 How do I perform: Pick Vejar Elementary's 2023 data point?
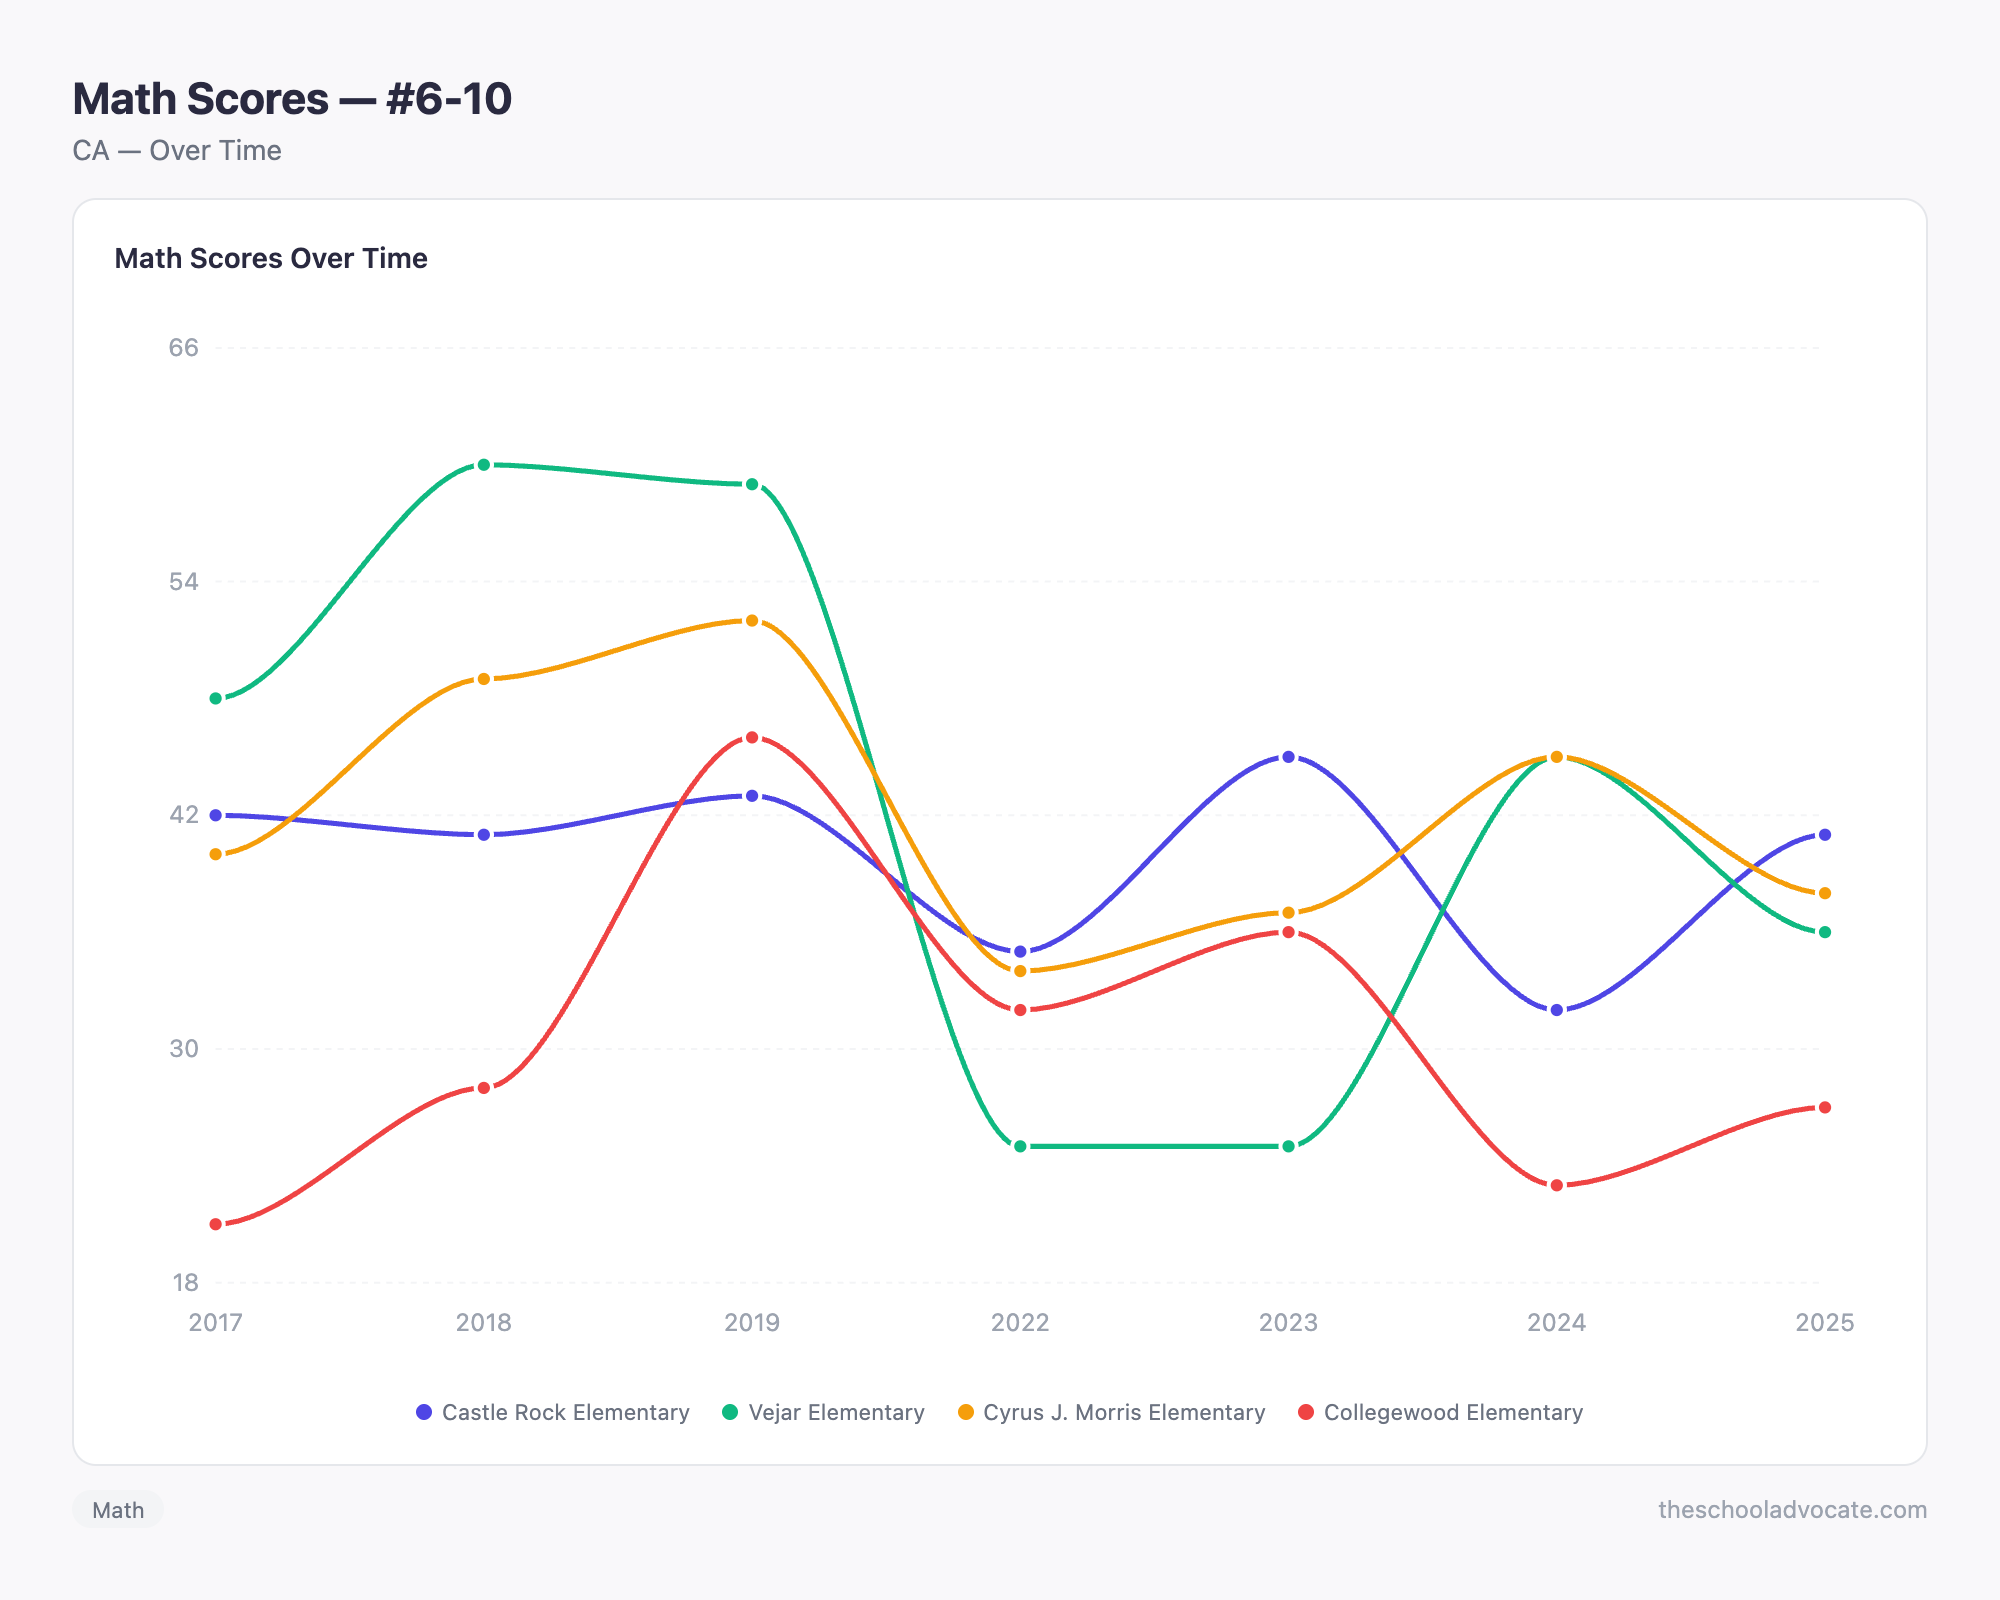tap(1288, 1146)
